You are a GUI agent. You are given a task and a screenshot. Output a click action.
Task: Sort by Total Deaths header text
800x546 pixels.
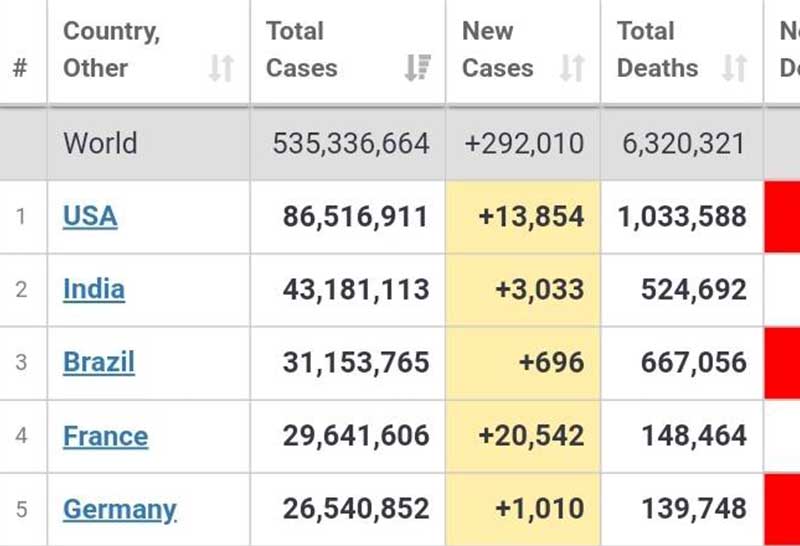point(657,50)
